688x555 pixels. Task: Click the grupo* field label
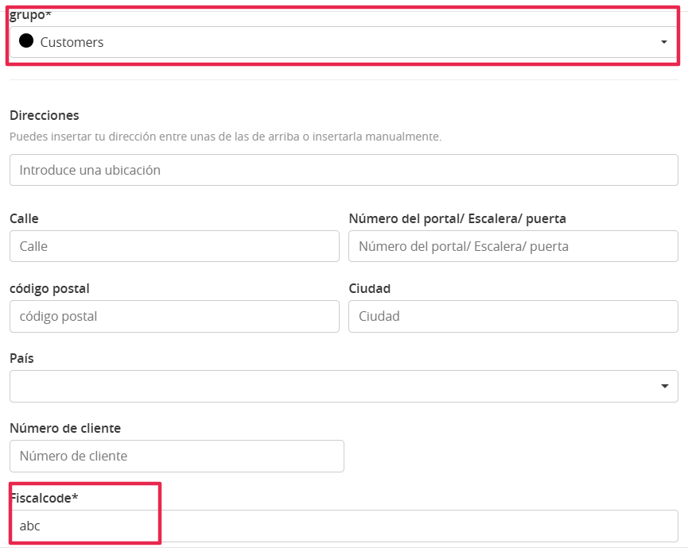point(30,15)
